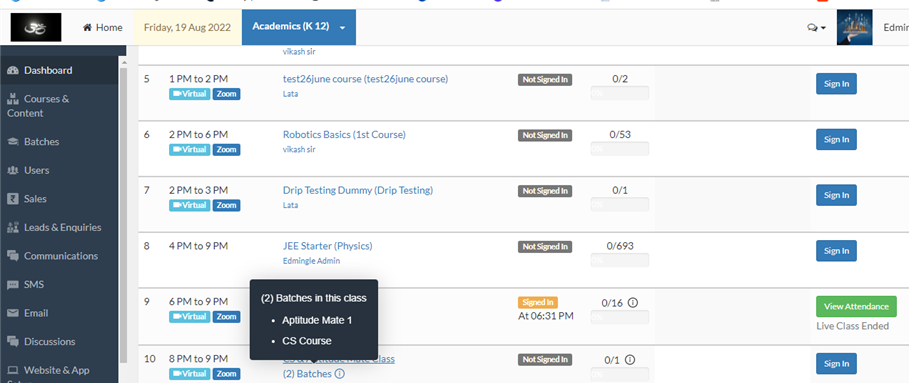
Task: Click the View Attendance button
Action: click(x=856, y=307)
